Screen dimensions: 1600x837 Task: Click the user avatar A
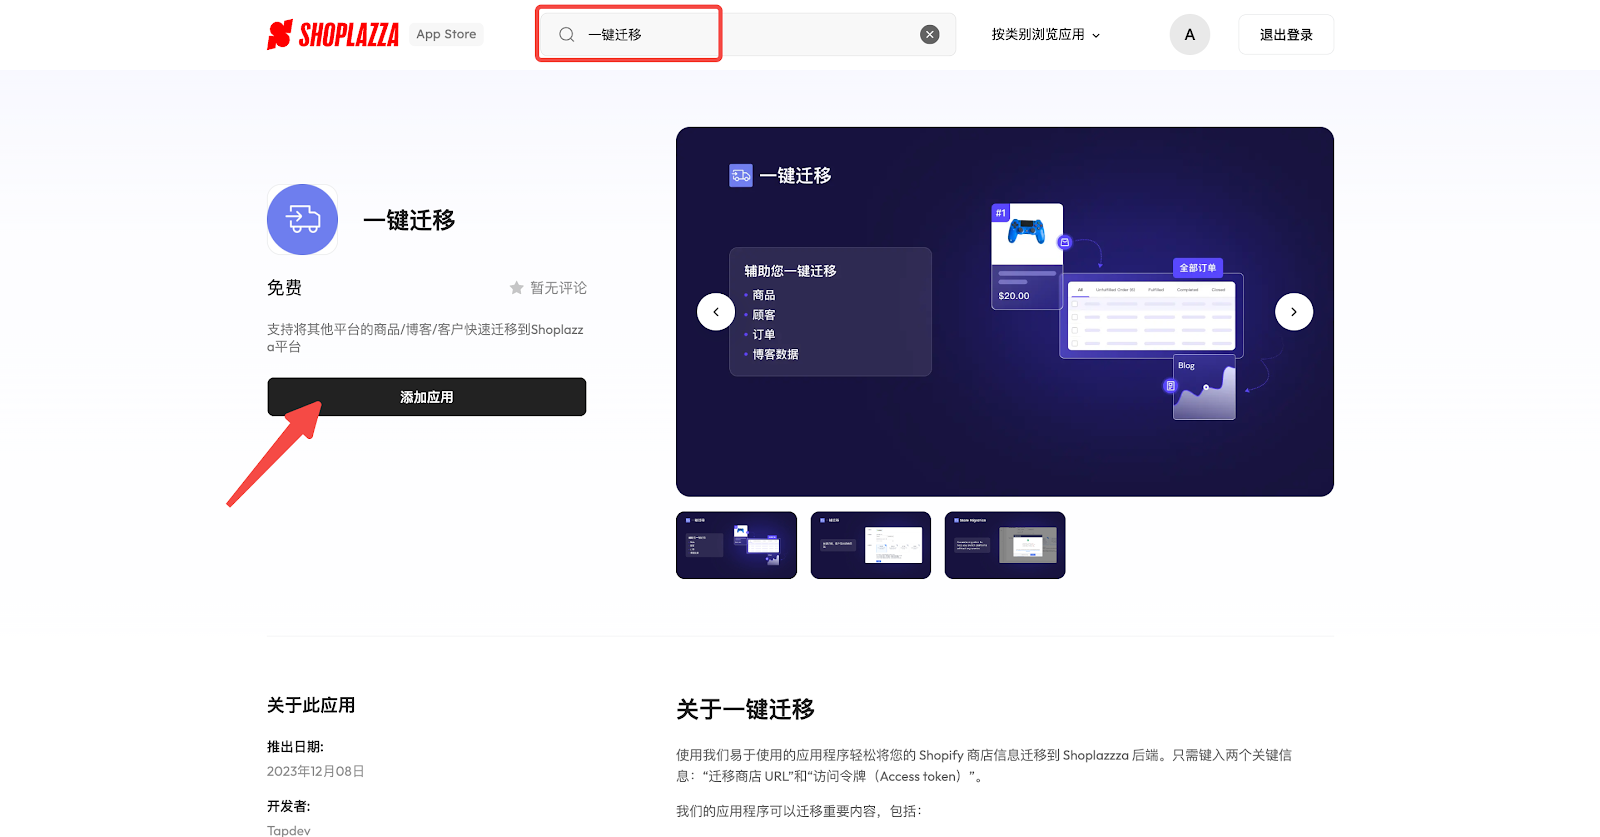[x=1190, y=34]
